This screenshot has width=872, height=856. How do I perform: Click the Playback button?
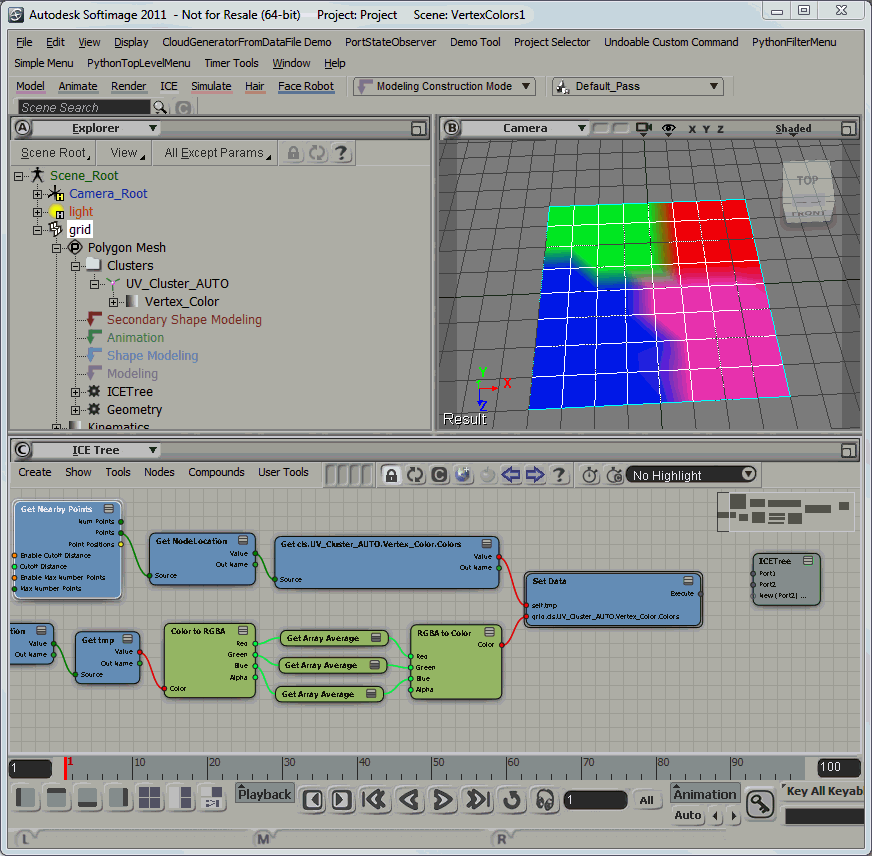click(x=265, y=794)
